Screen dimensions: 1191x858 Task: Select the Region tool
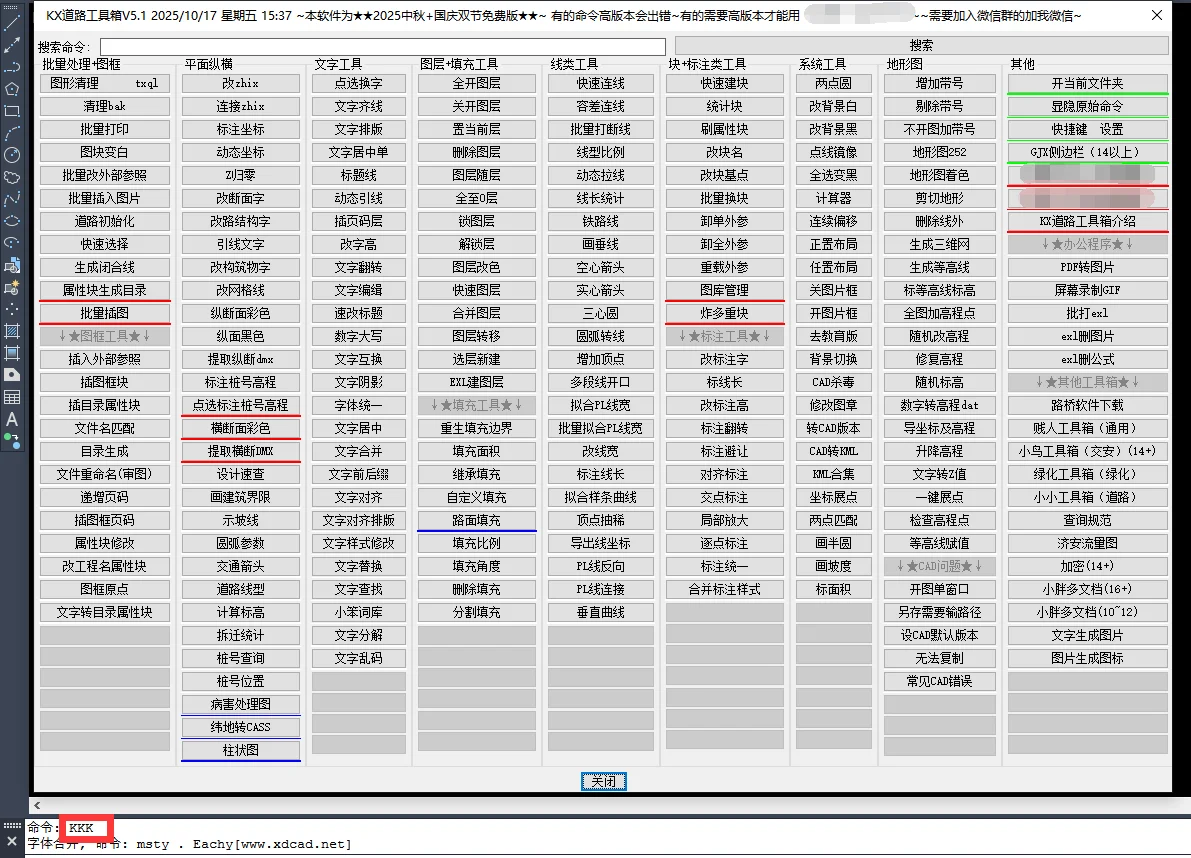tap(11, 375)
